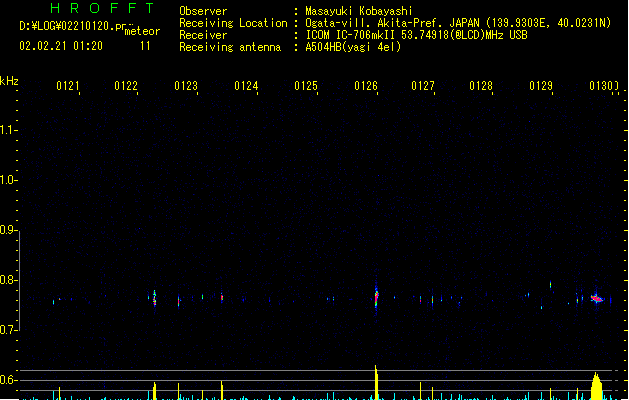The width and height of the screenshot is (629, 400).
Task: Click the Receiver label
Action: tap(203, 35)
